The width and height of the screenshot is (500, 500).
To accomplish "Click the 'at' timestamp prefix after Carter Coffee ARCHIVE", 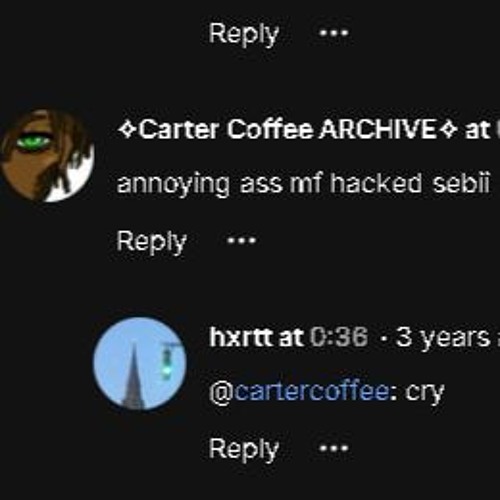I will (477, 130).
